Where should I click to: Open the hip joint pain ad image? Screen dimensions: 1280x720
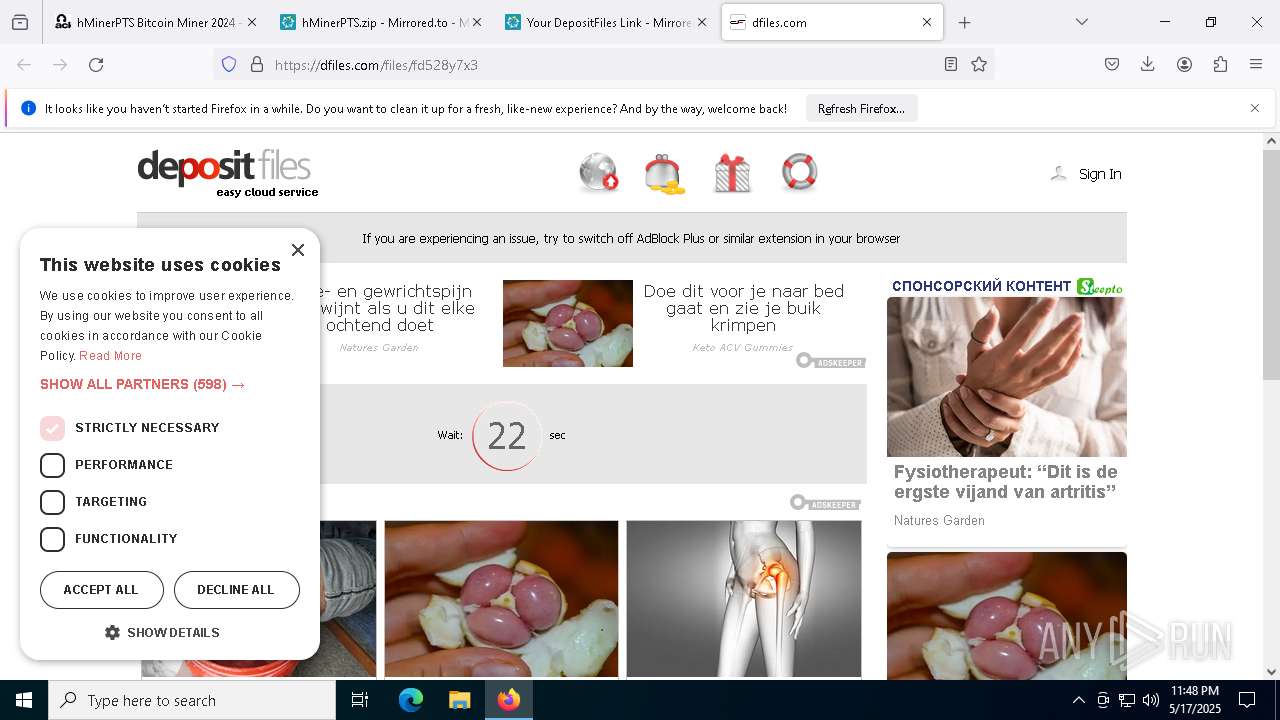tap(744, 598)
